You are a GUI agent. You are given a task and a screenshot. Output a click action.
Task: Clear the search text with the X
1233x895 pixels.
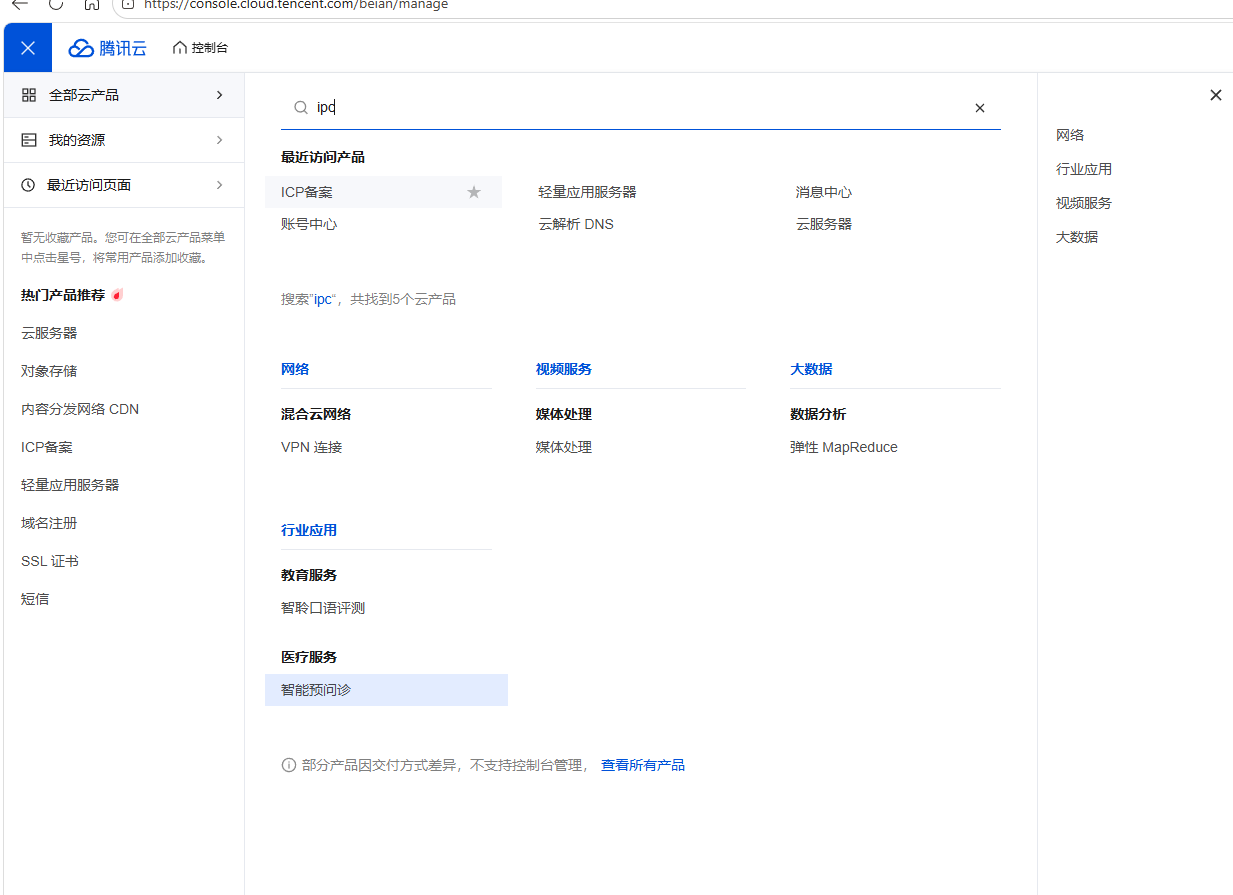[x=980, y=108]
